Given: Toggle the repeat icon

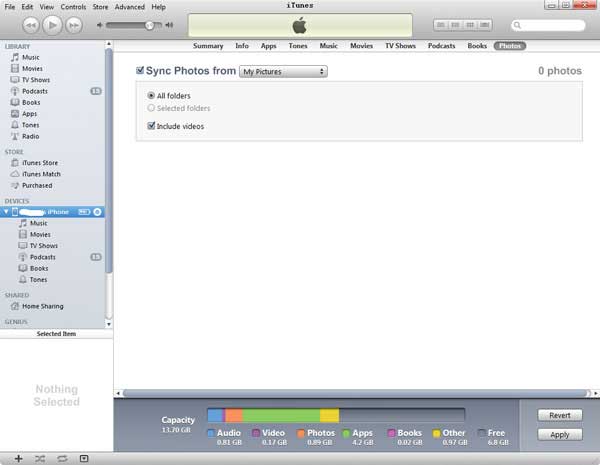Looking at the screenshot, I should (62, 458).
